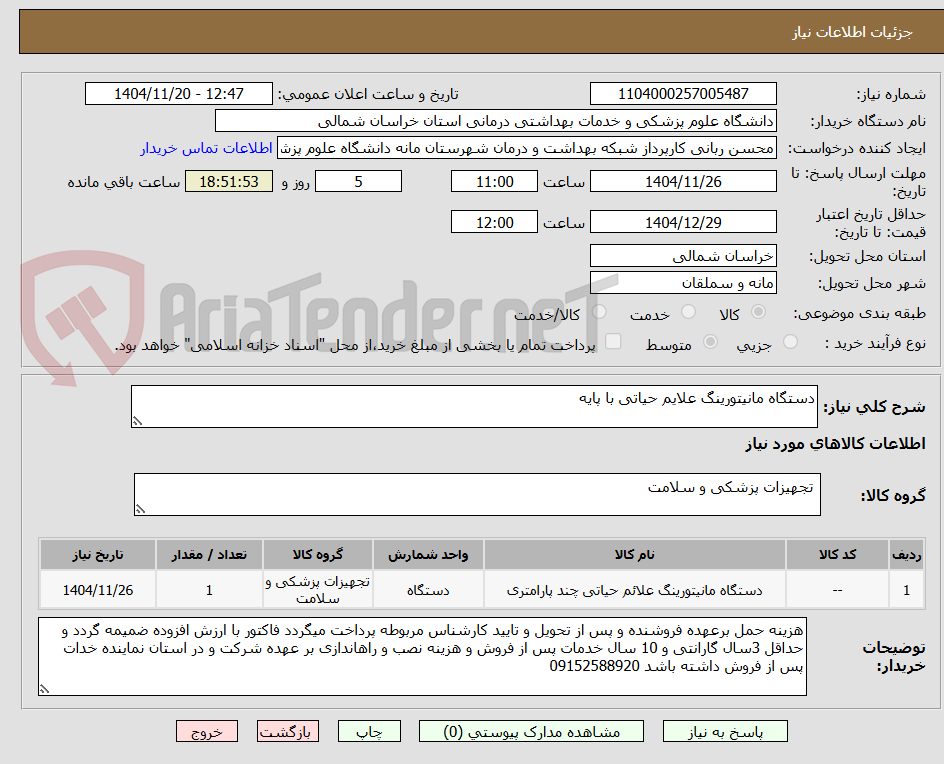Click the resize handle of گروه کالا box

(140, 509)
